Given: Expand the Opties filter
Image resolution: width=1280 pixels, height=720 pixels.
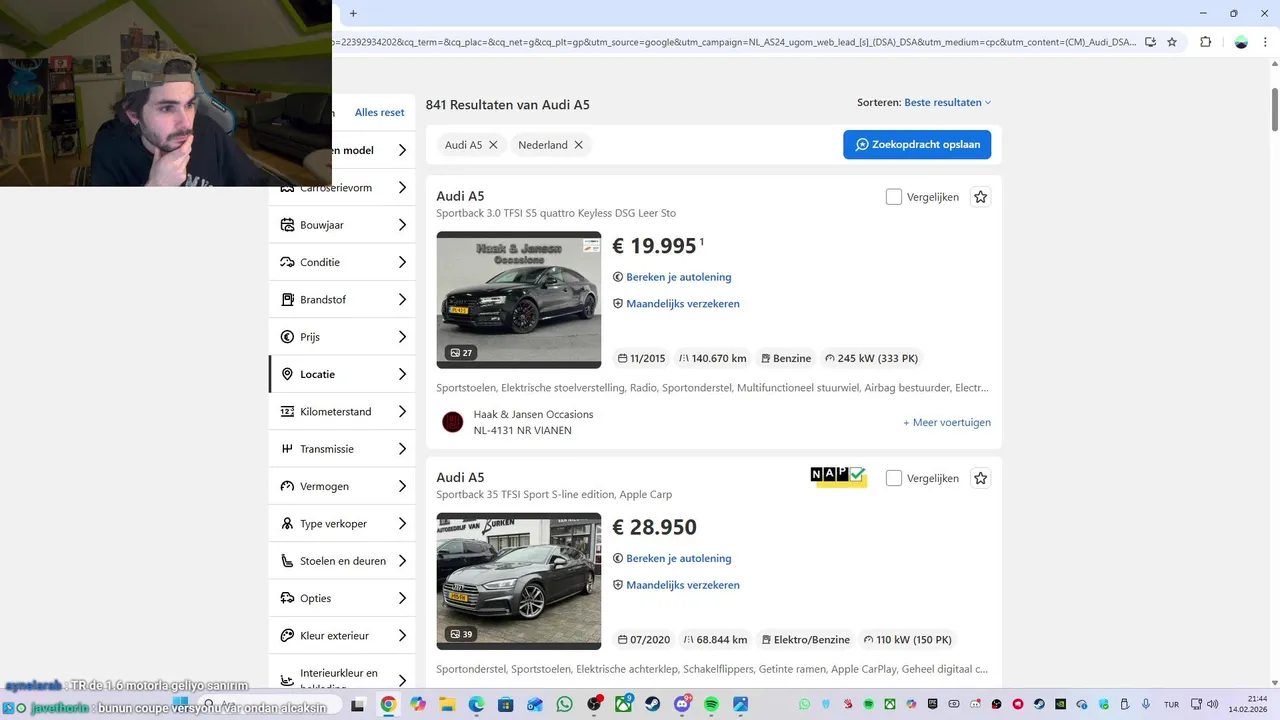Looking at the screenshot, I should [342, 598].
